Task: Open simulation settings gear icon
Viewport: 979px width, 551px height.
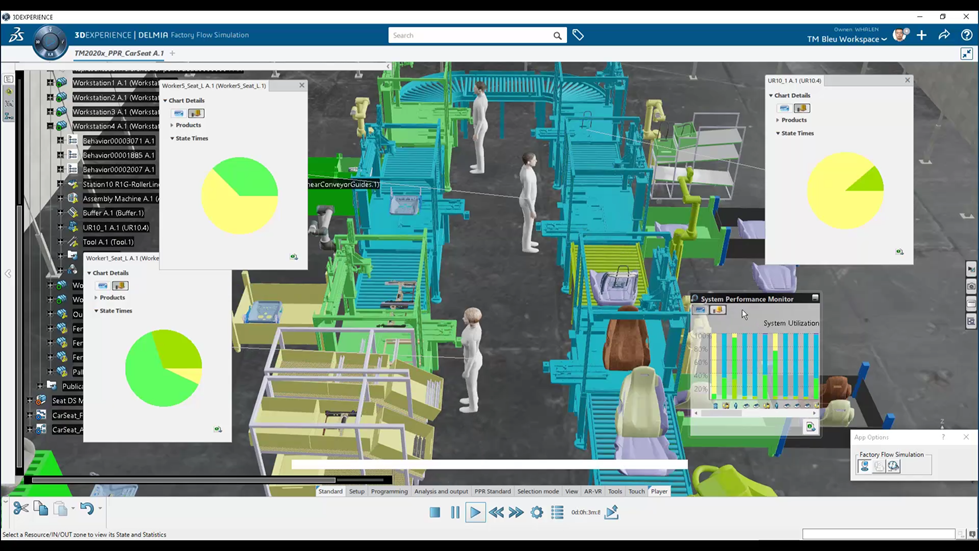Action: 536,512
